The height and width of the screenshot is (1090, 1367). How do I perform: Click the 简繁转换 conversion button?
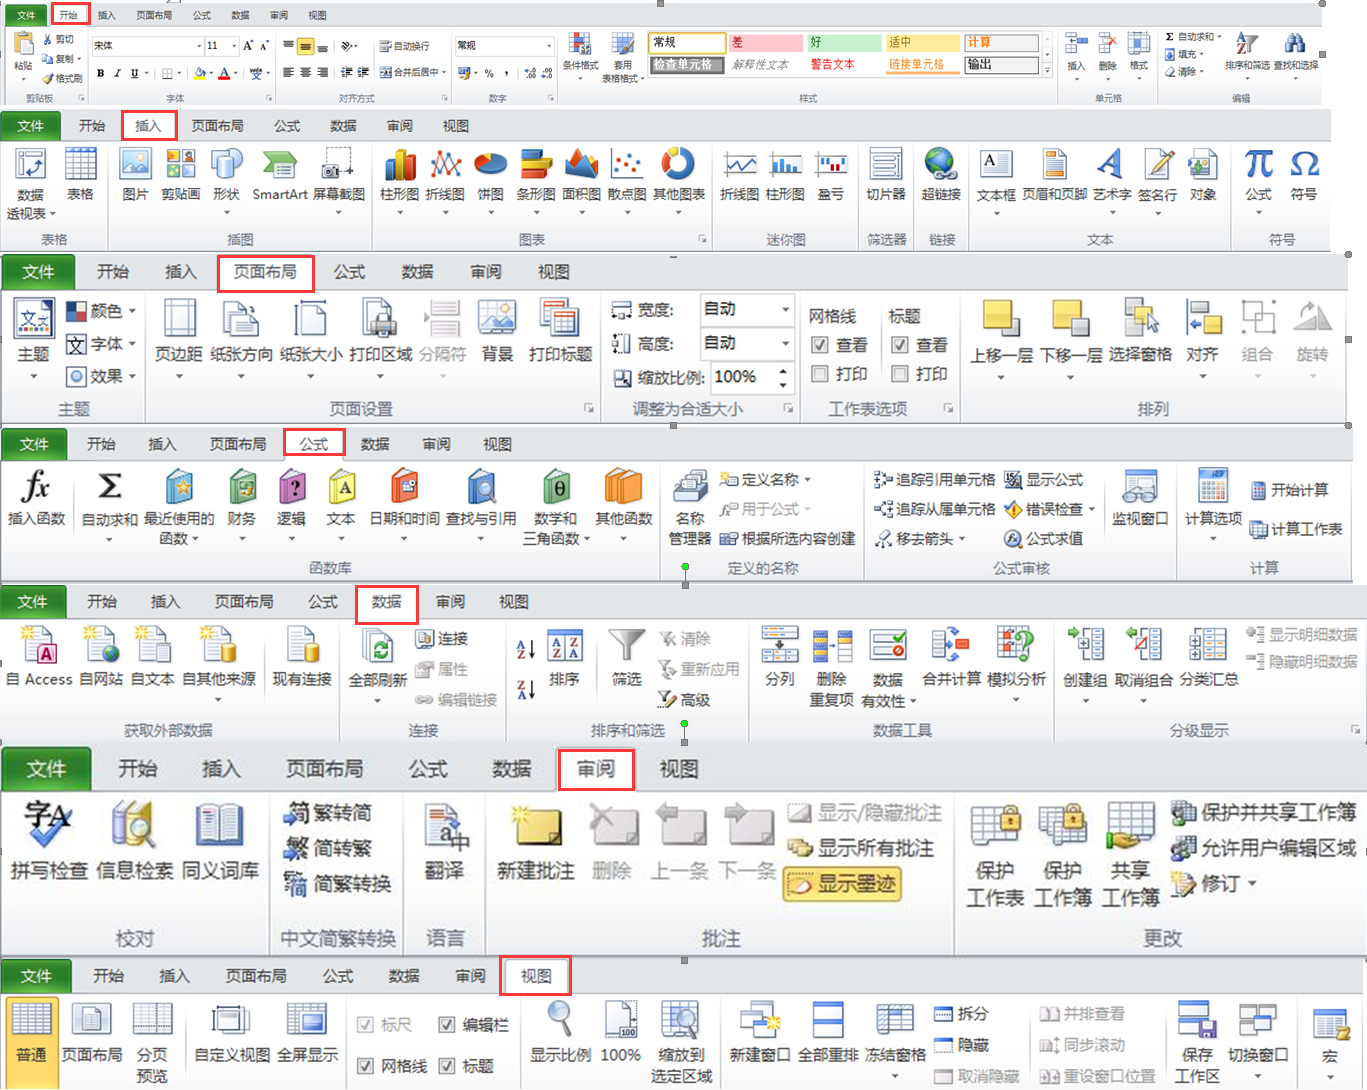click(338, 884)
